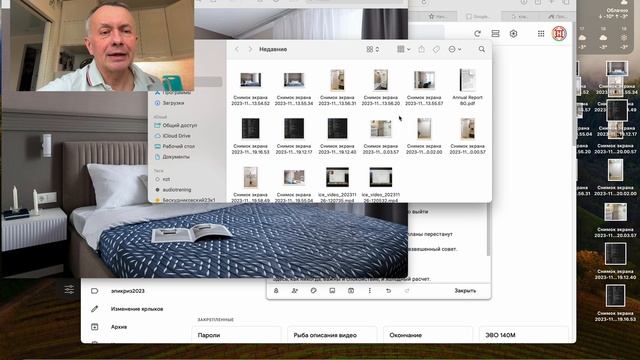This screenshot has width=640, height=360.
Task: Select the first ice_video mp4 file
Action: [x=337, y=184]
